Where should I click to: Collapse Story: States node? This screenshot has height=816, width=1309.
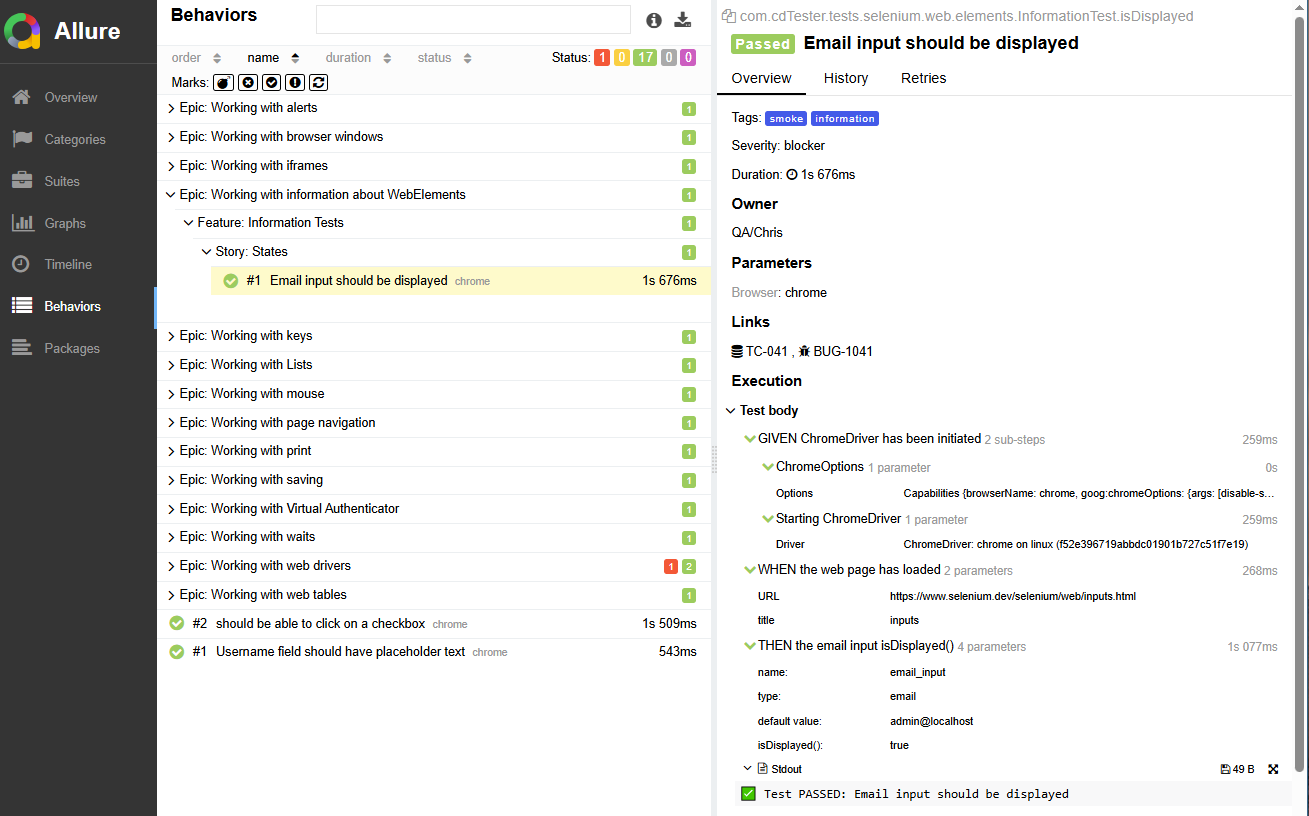pos(452,252)
